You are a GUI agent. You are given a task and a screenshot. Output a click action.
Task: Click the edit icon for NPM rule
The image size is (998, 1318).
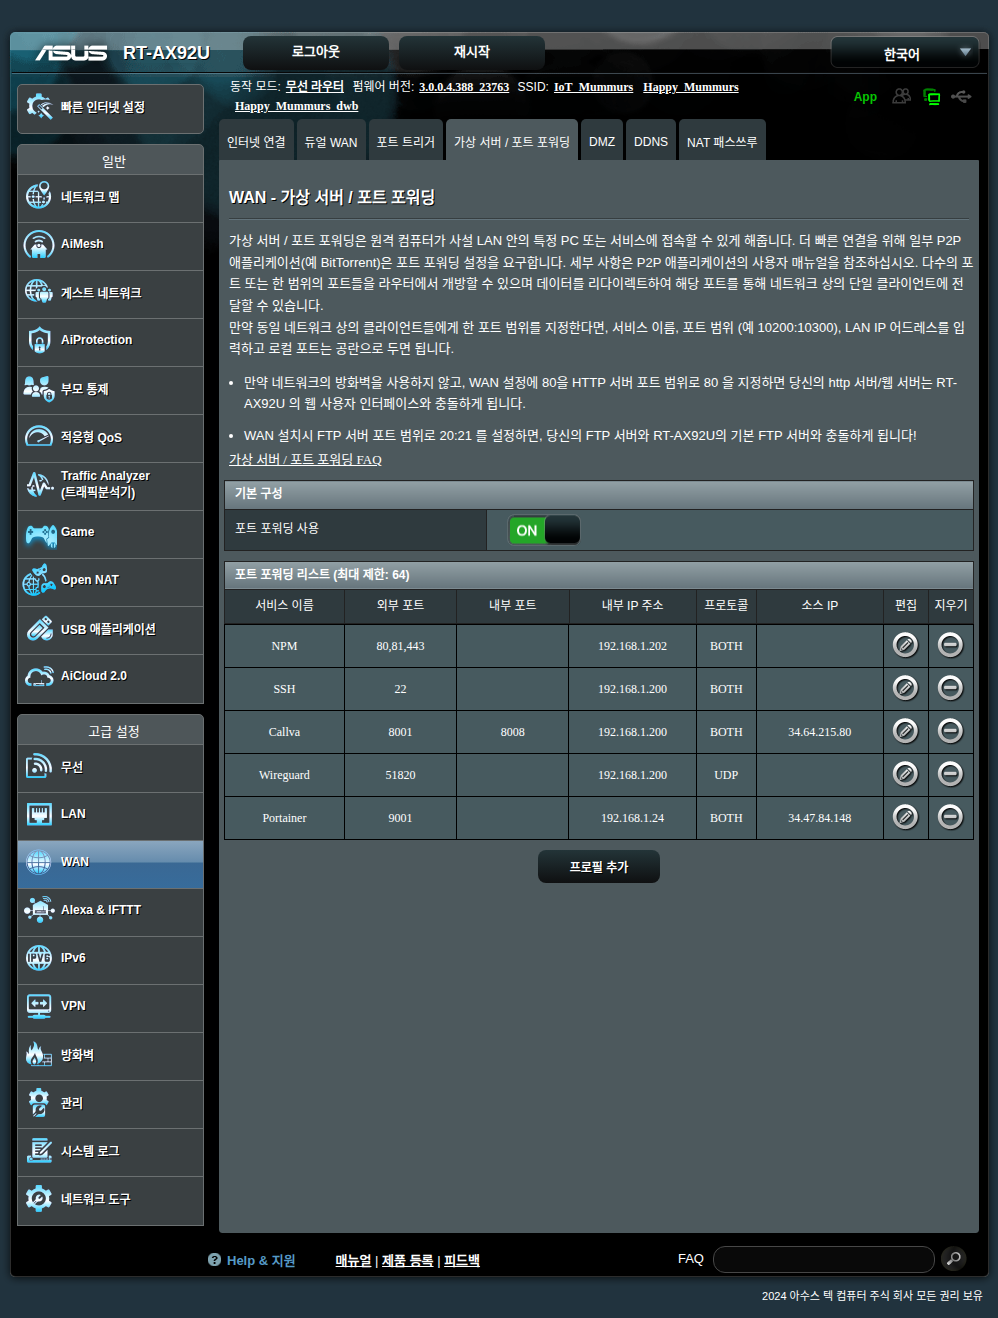click(905, 645)
